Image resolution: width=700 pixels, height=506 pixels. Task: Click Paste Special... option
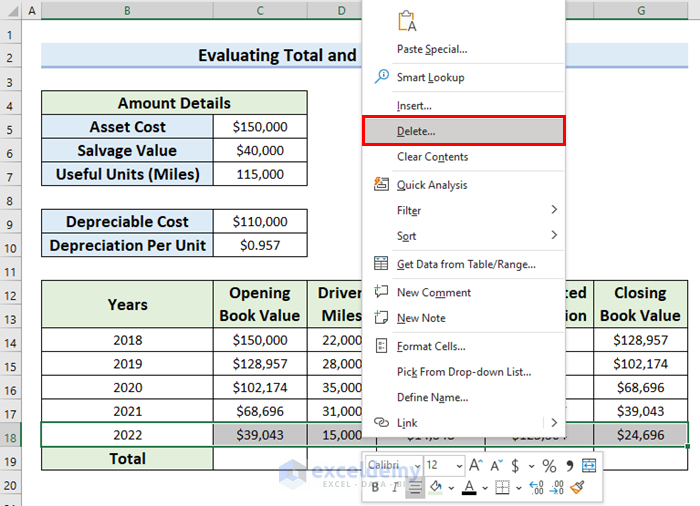click(x=432, y=49)
